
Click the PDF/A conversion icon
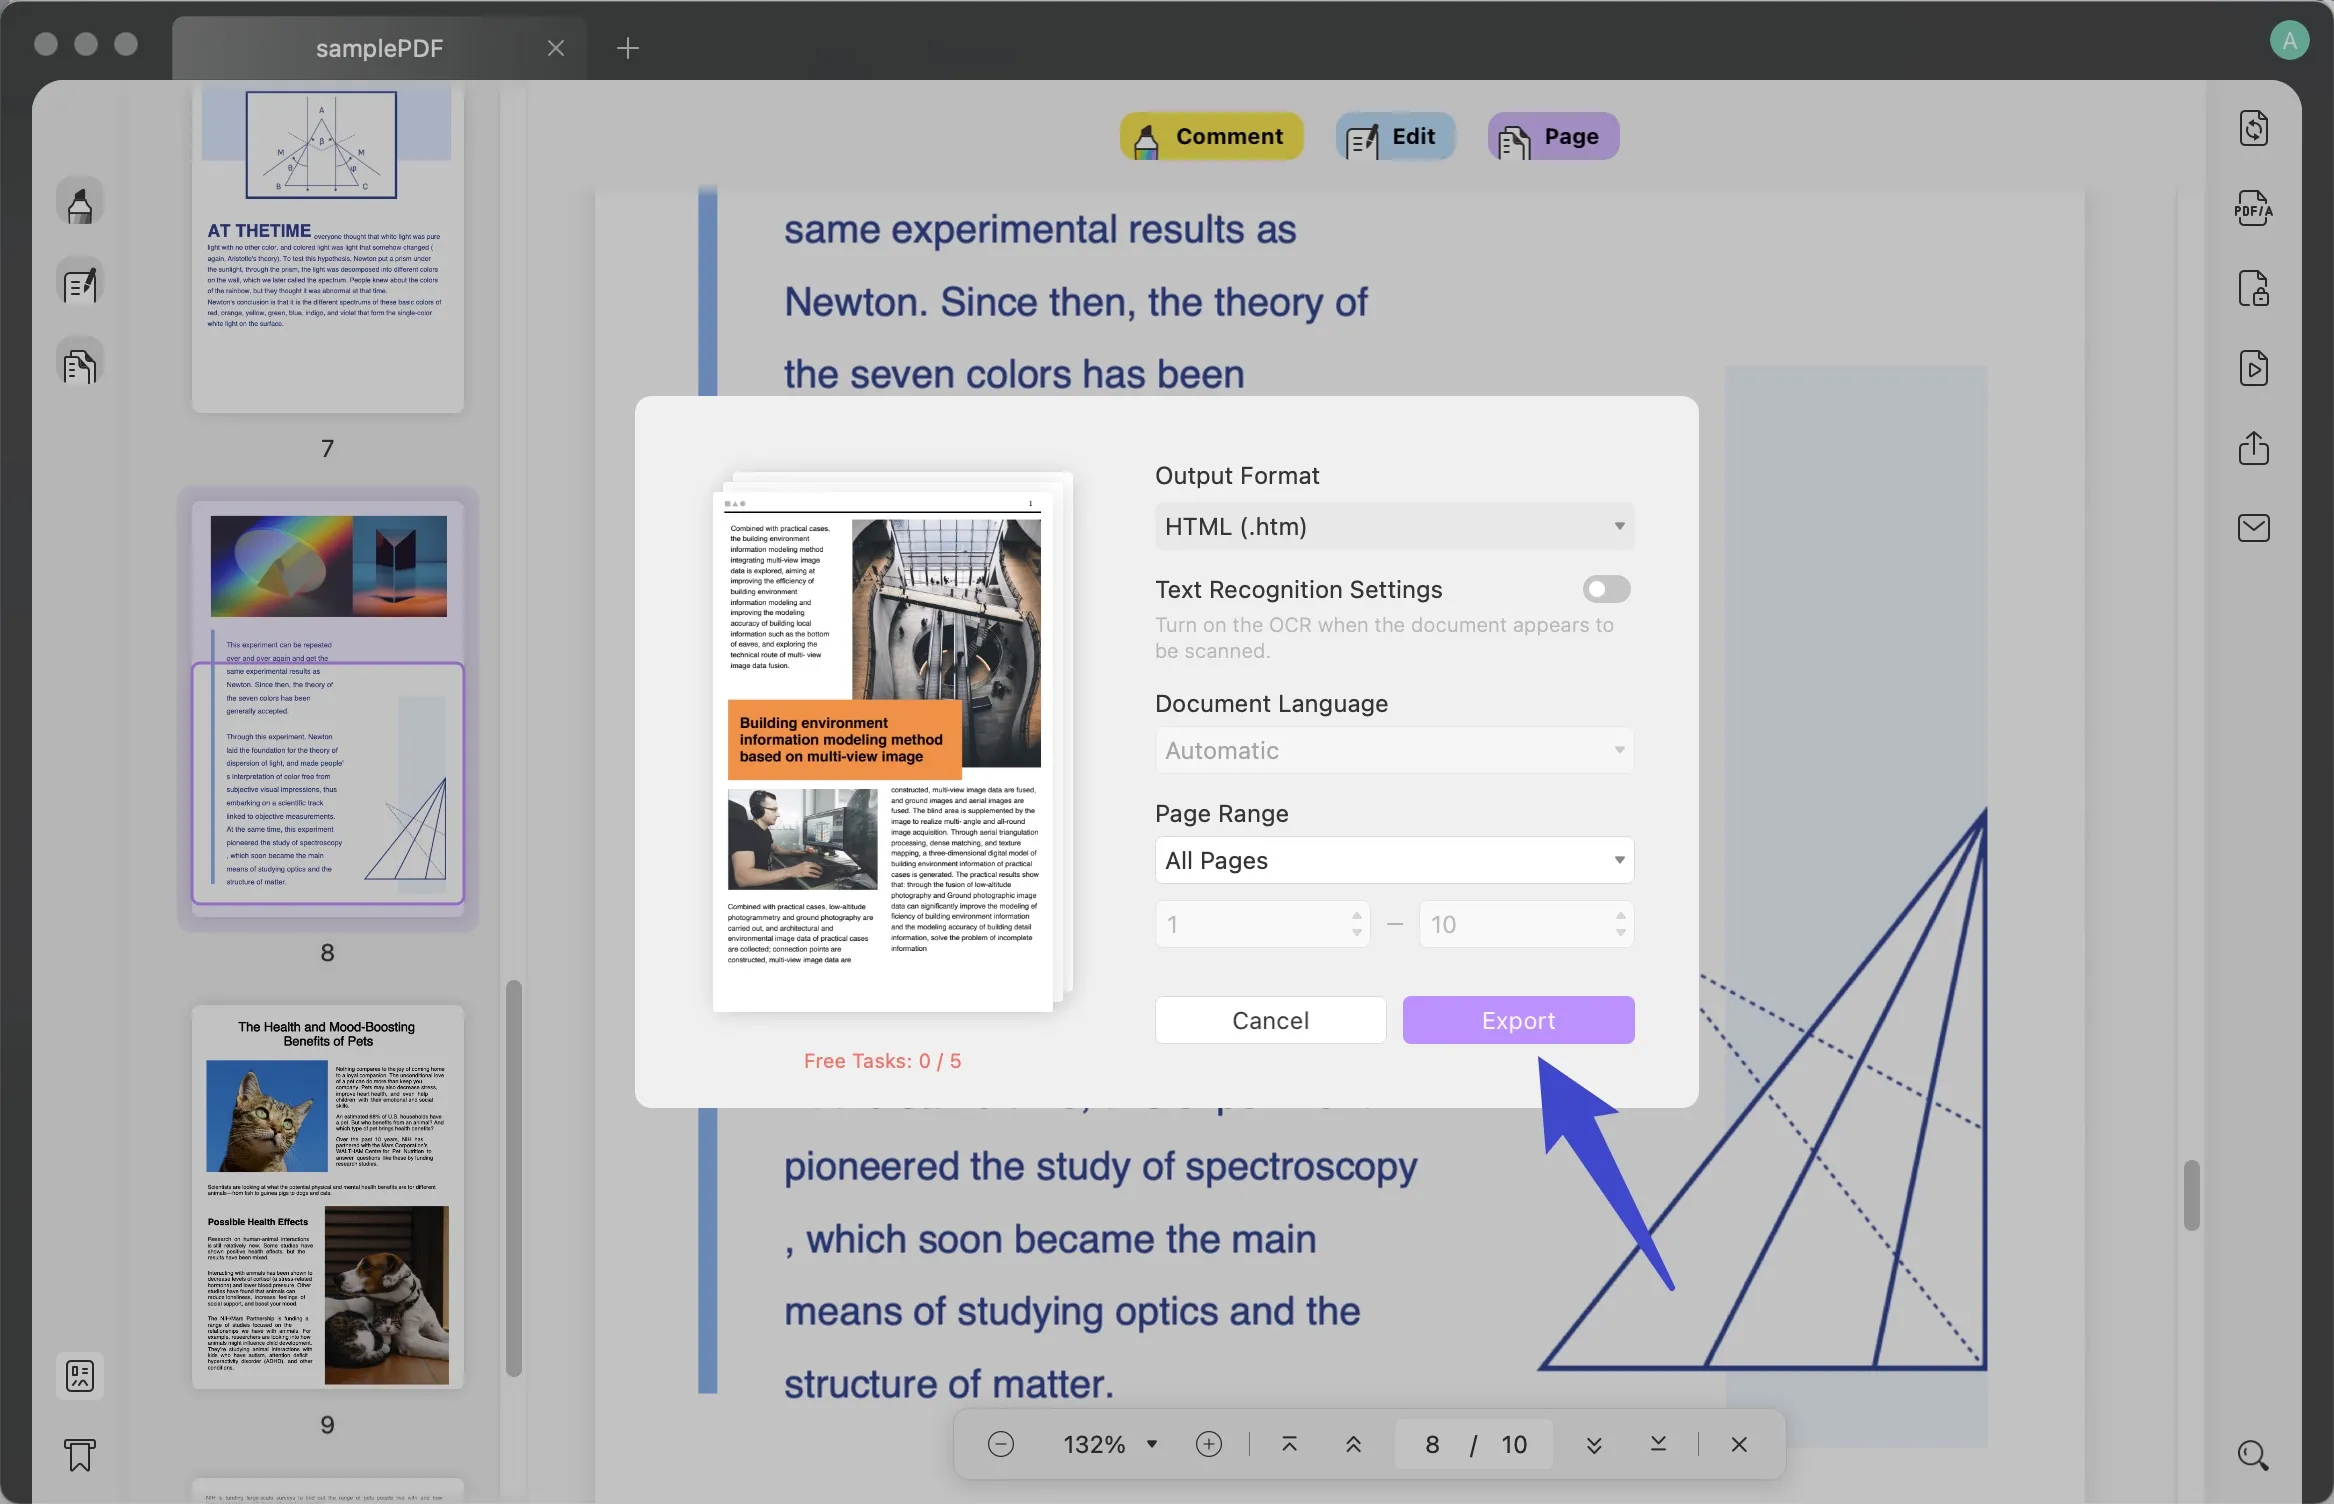pos(2253,209)
